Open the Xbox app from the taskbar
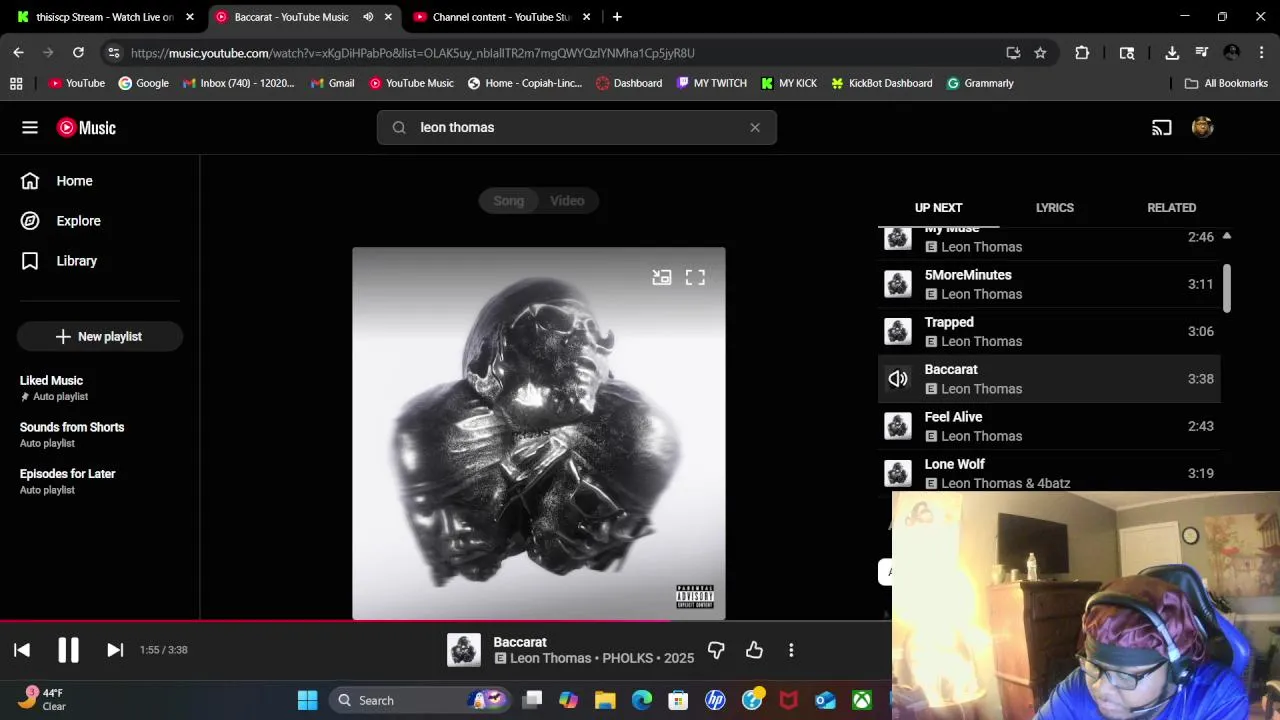The width and height of the screenshot is (1280, 720). 862,700
